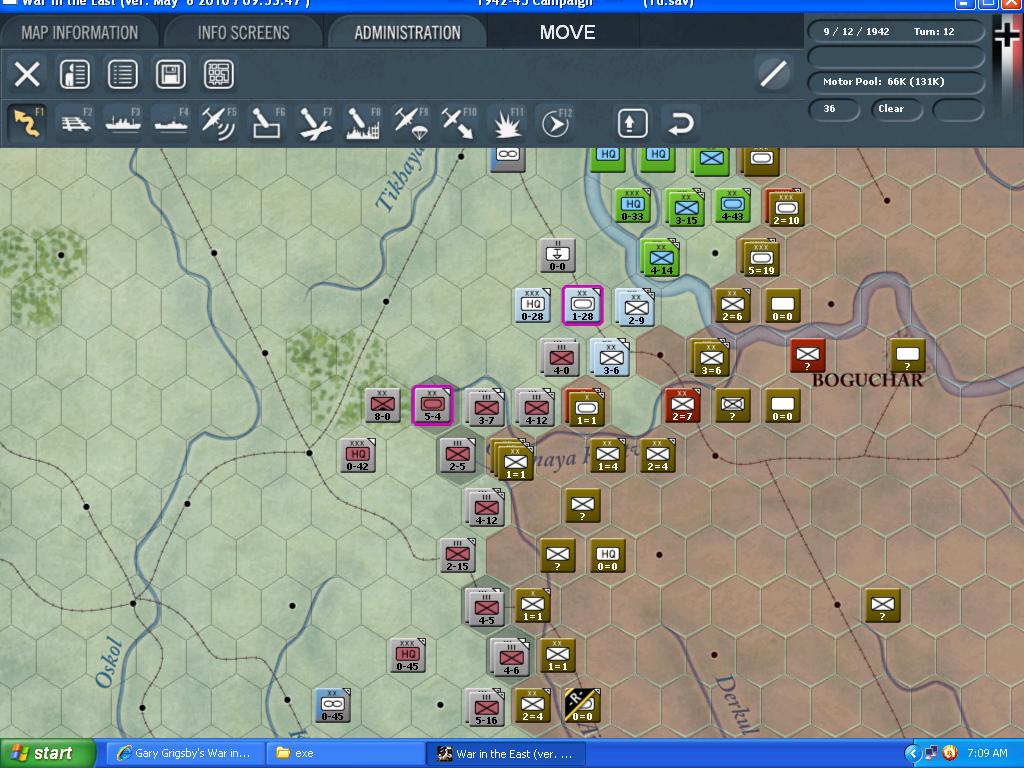Switch to Gary Grigsby's War in... taskbar item
Image resolution: width=1024 pixels, height=768 pixels.
tap(185, 754)
